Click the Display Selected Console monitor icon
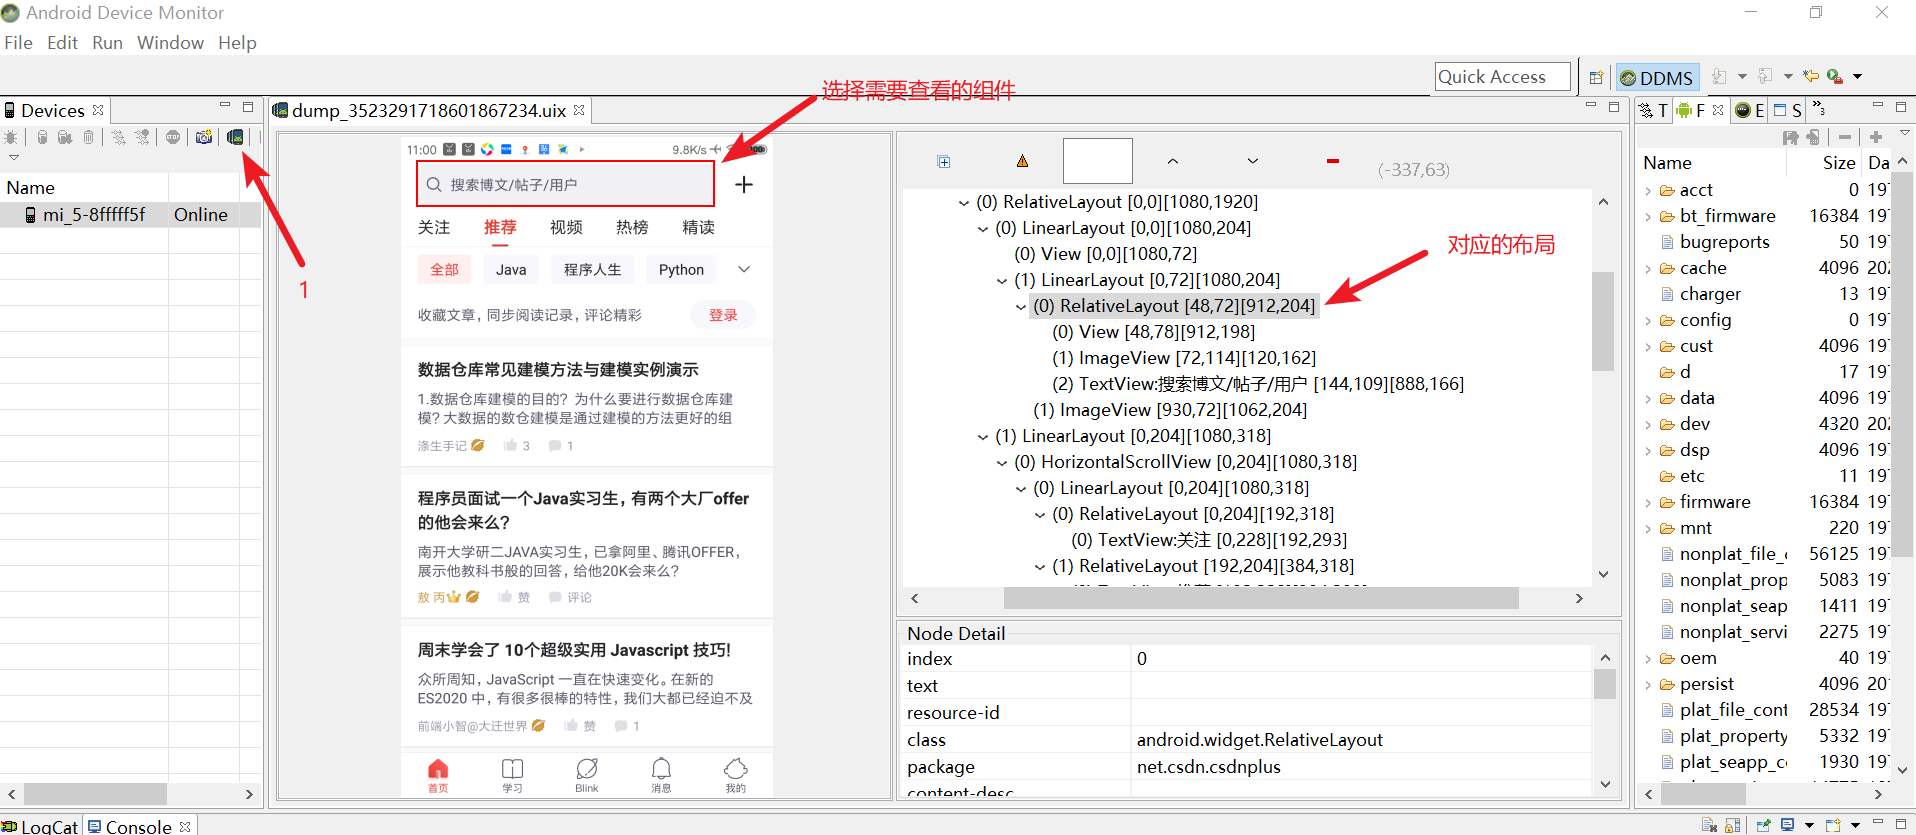 (1788, 825)
